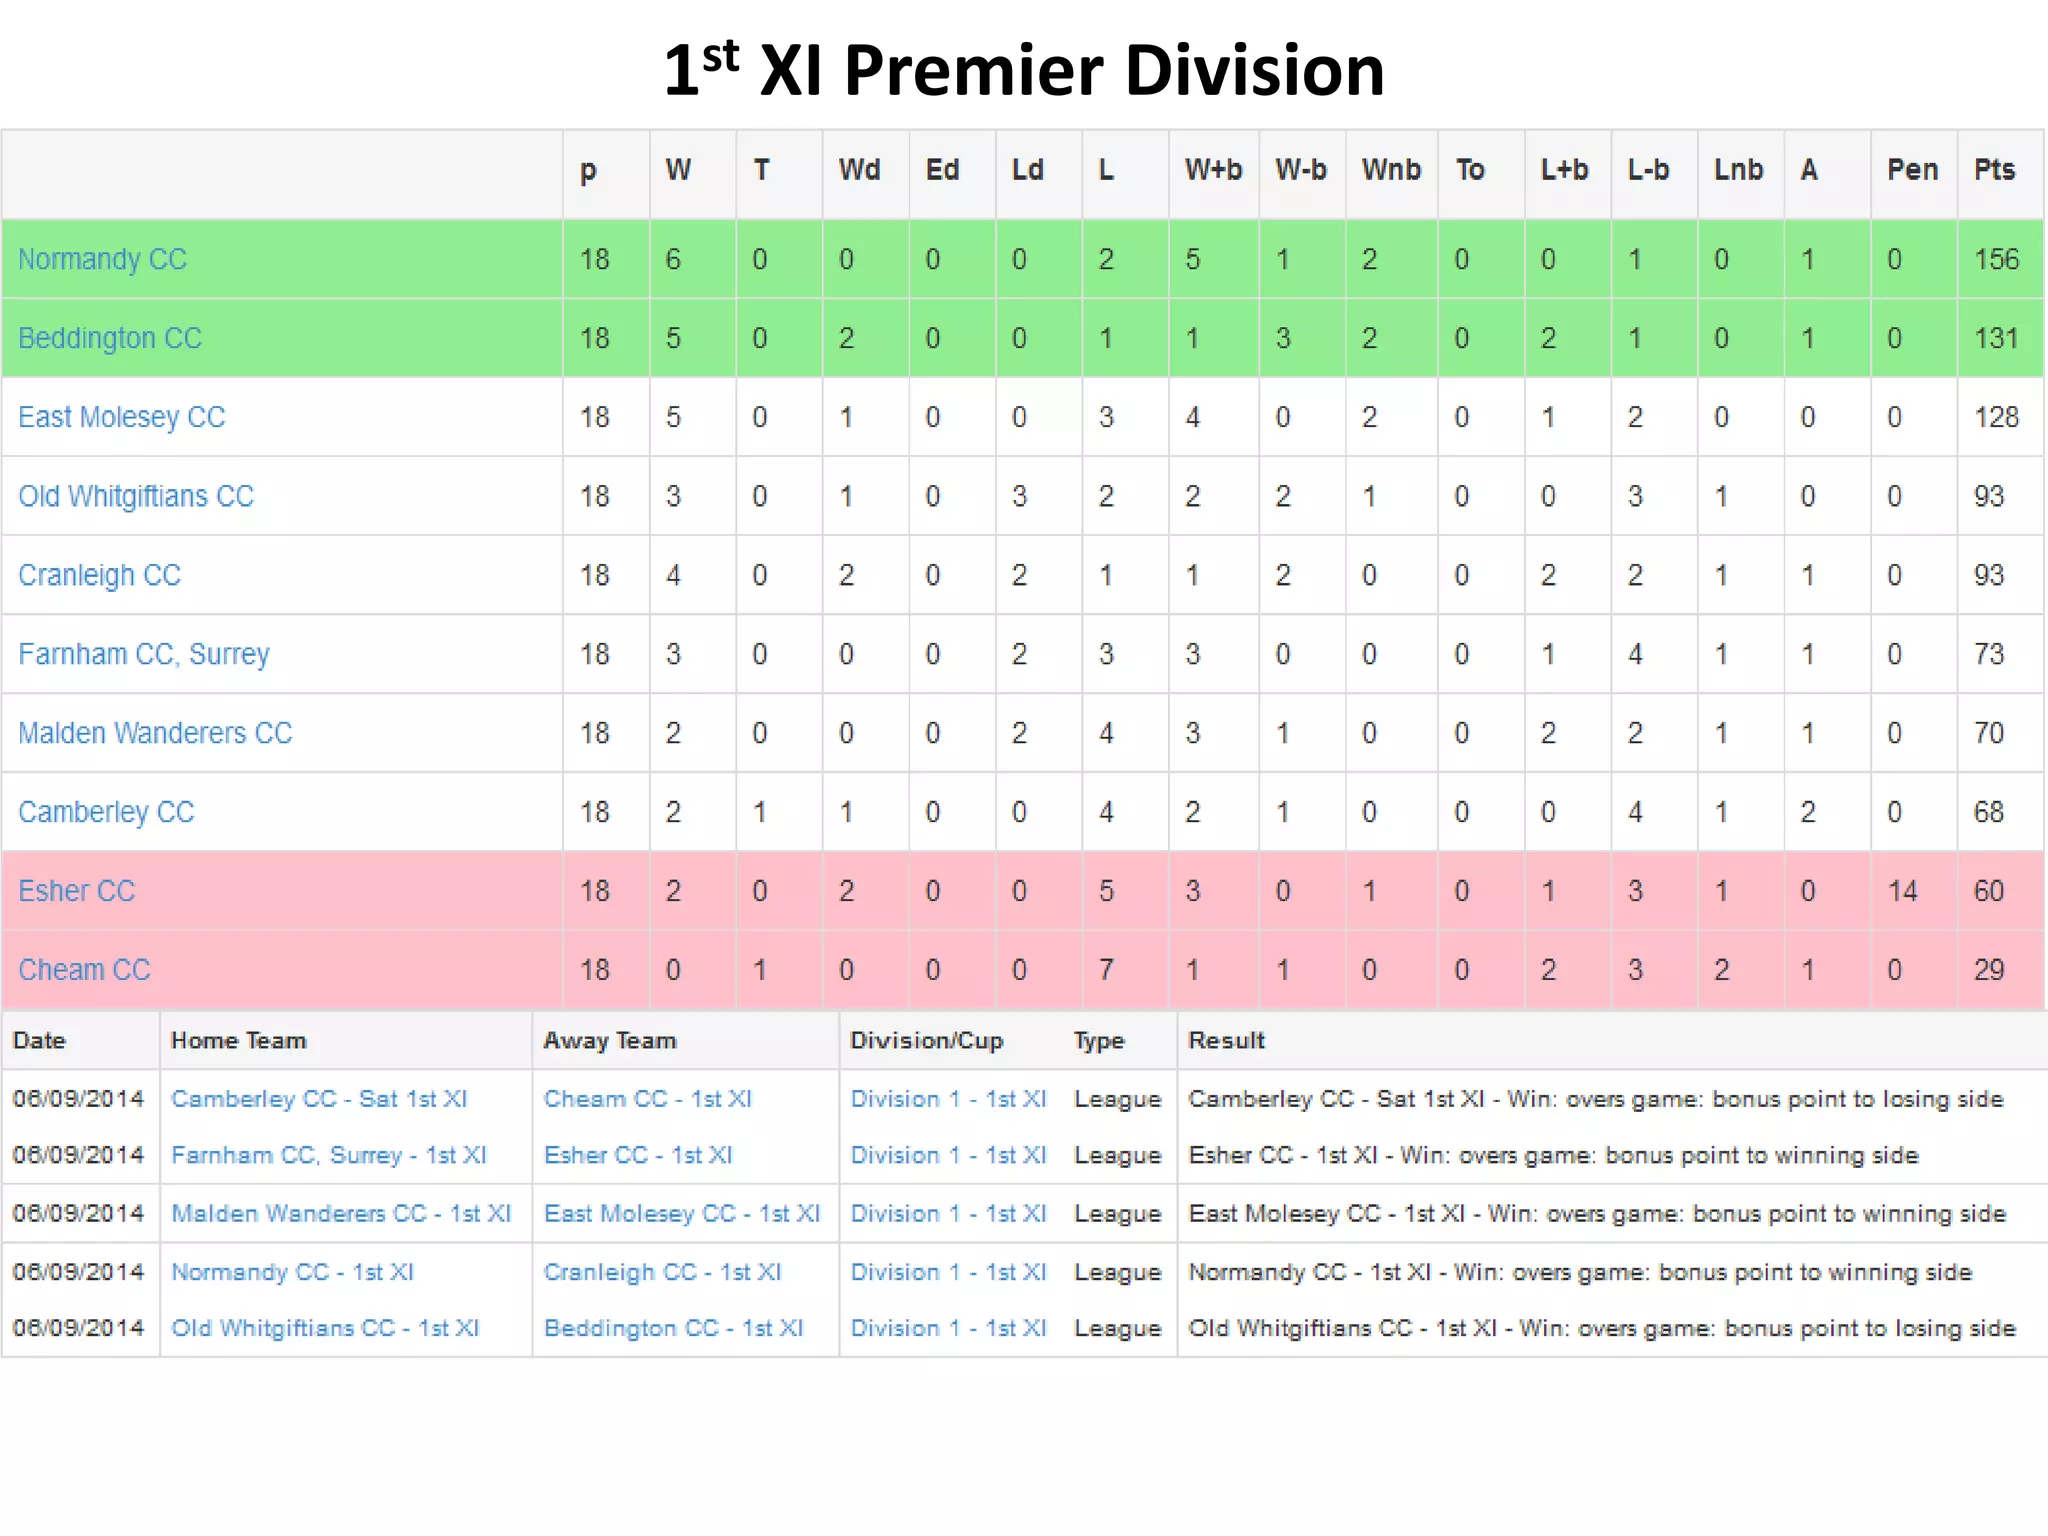The height and width of the screenshot is (1536, 2048).
Task: Select the Camberley CC table entry
Action: click(x=106, y=812)
